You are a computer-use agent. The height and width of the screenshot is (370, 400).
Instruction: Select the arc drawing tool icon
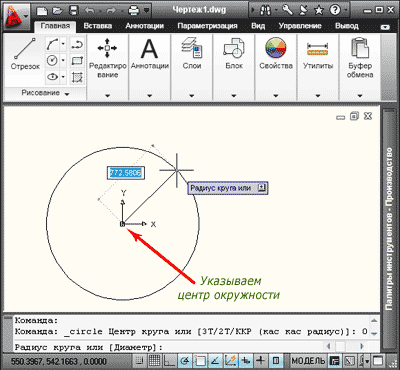pyautogui.click(x=52, y=44)
